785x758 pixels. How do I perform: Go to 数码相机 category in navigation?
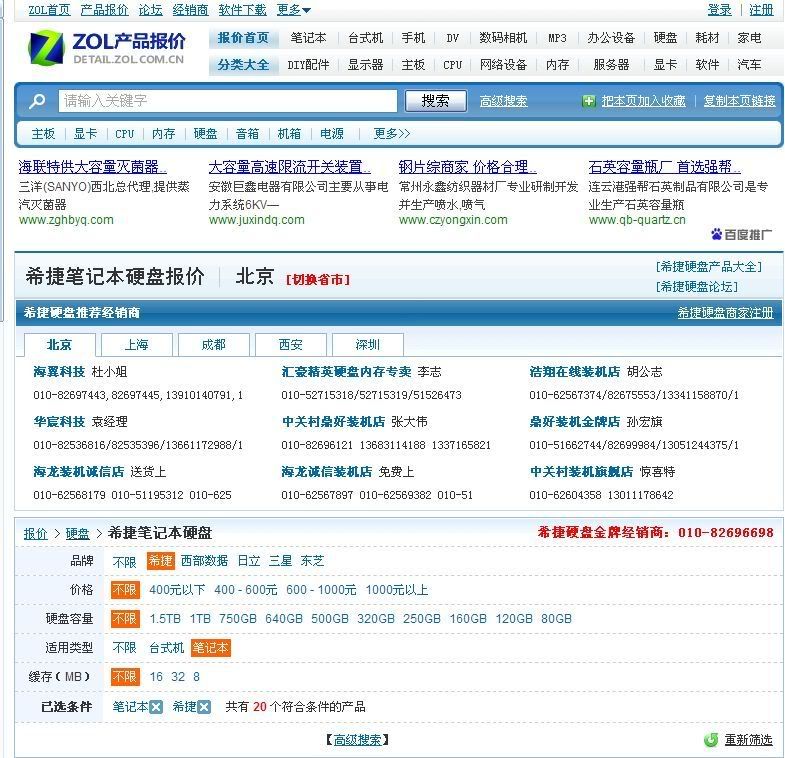tap(503, 38)
